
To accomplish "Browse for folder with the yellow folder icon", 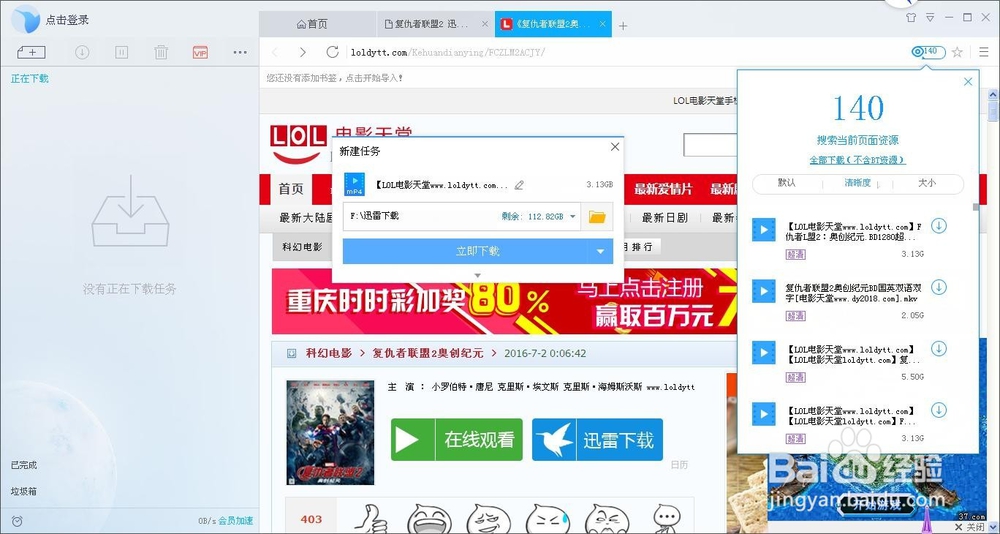I will tap(597, 217).
